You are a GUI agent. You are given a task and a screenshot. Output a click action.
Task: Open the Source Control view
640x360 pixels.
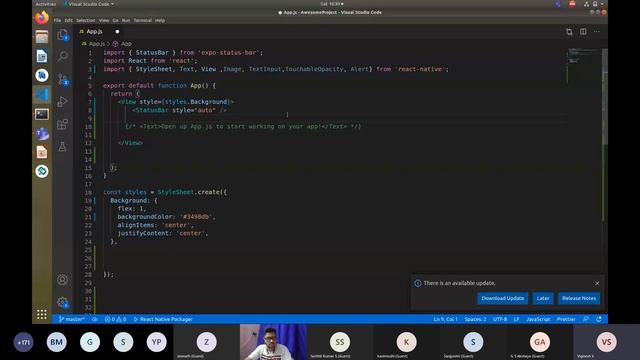coord(62,79)
